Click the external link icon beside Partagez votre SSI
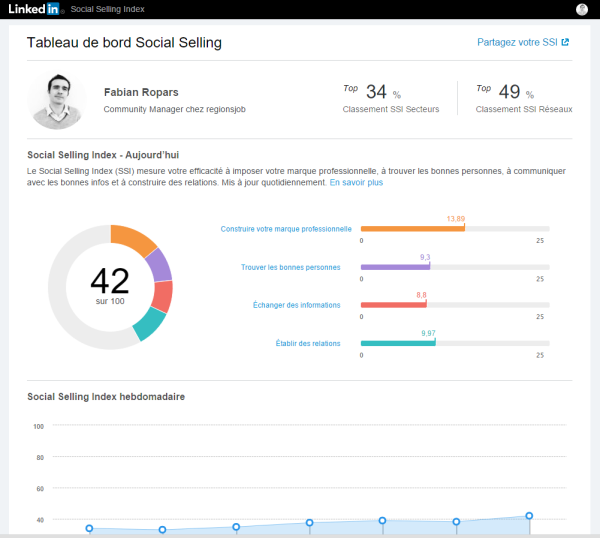This screenshot has width=600, height=538. tap(565, 43)
